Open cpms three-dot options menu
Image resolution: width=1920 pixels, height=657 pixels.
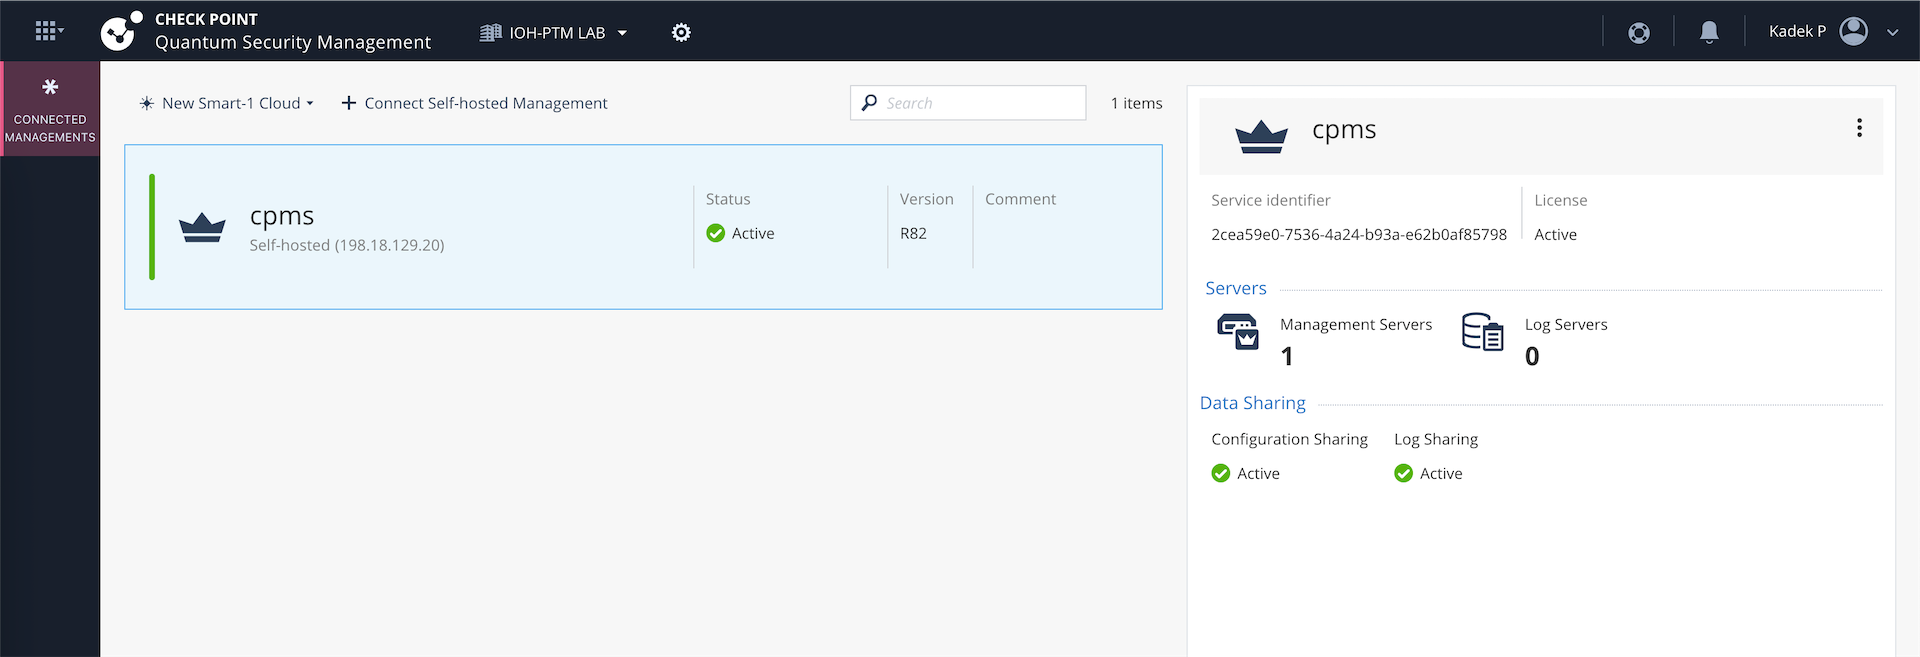(1859, 128)
